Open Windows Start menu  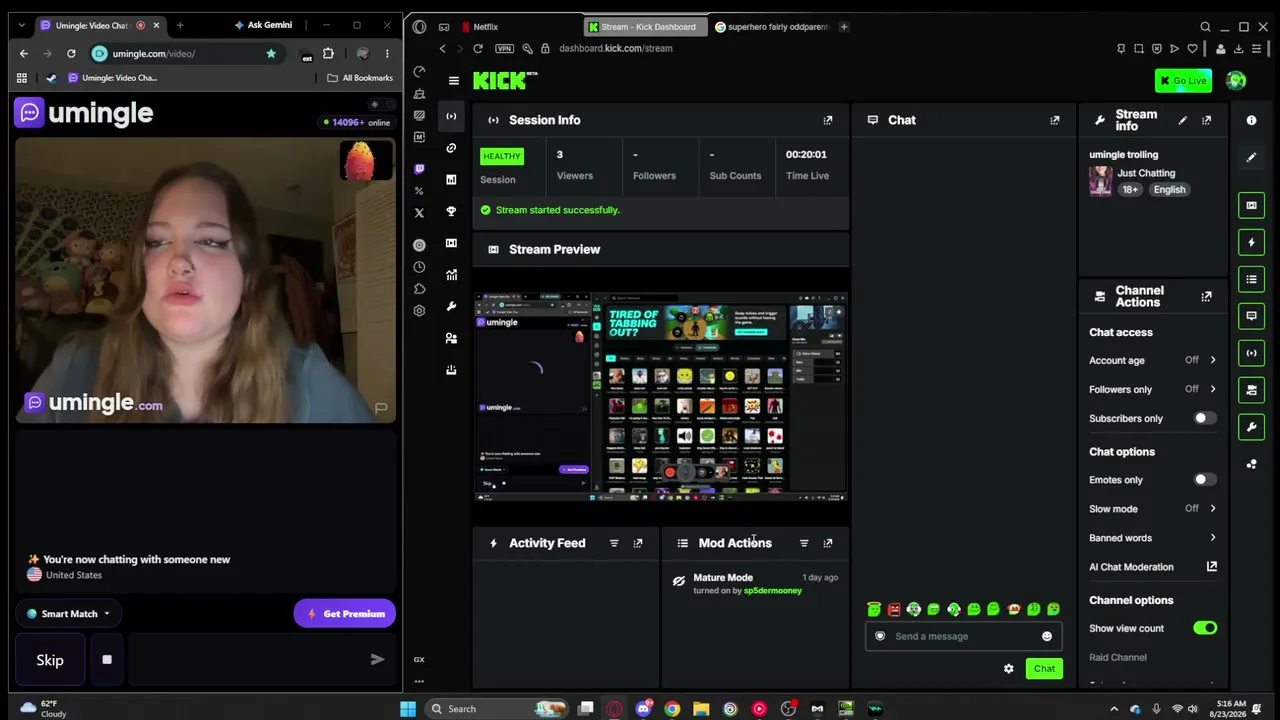(x=408, y=709)
